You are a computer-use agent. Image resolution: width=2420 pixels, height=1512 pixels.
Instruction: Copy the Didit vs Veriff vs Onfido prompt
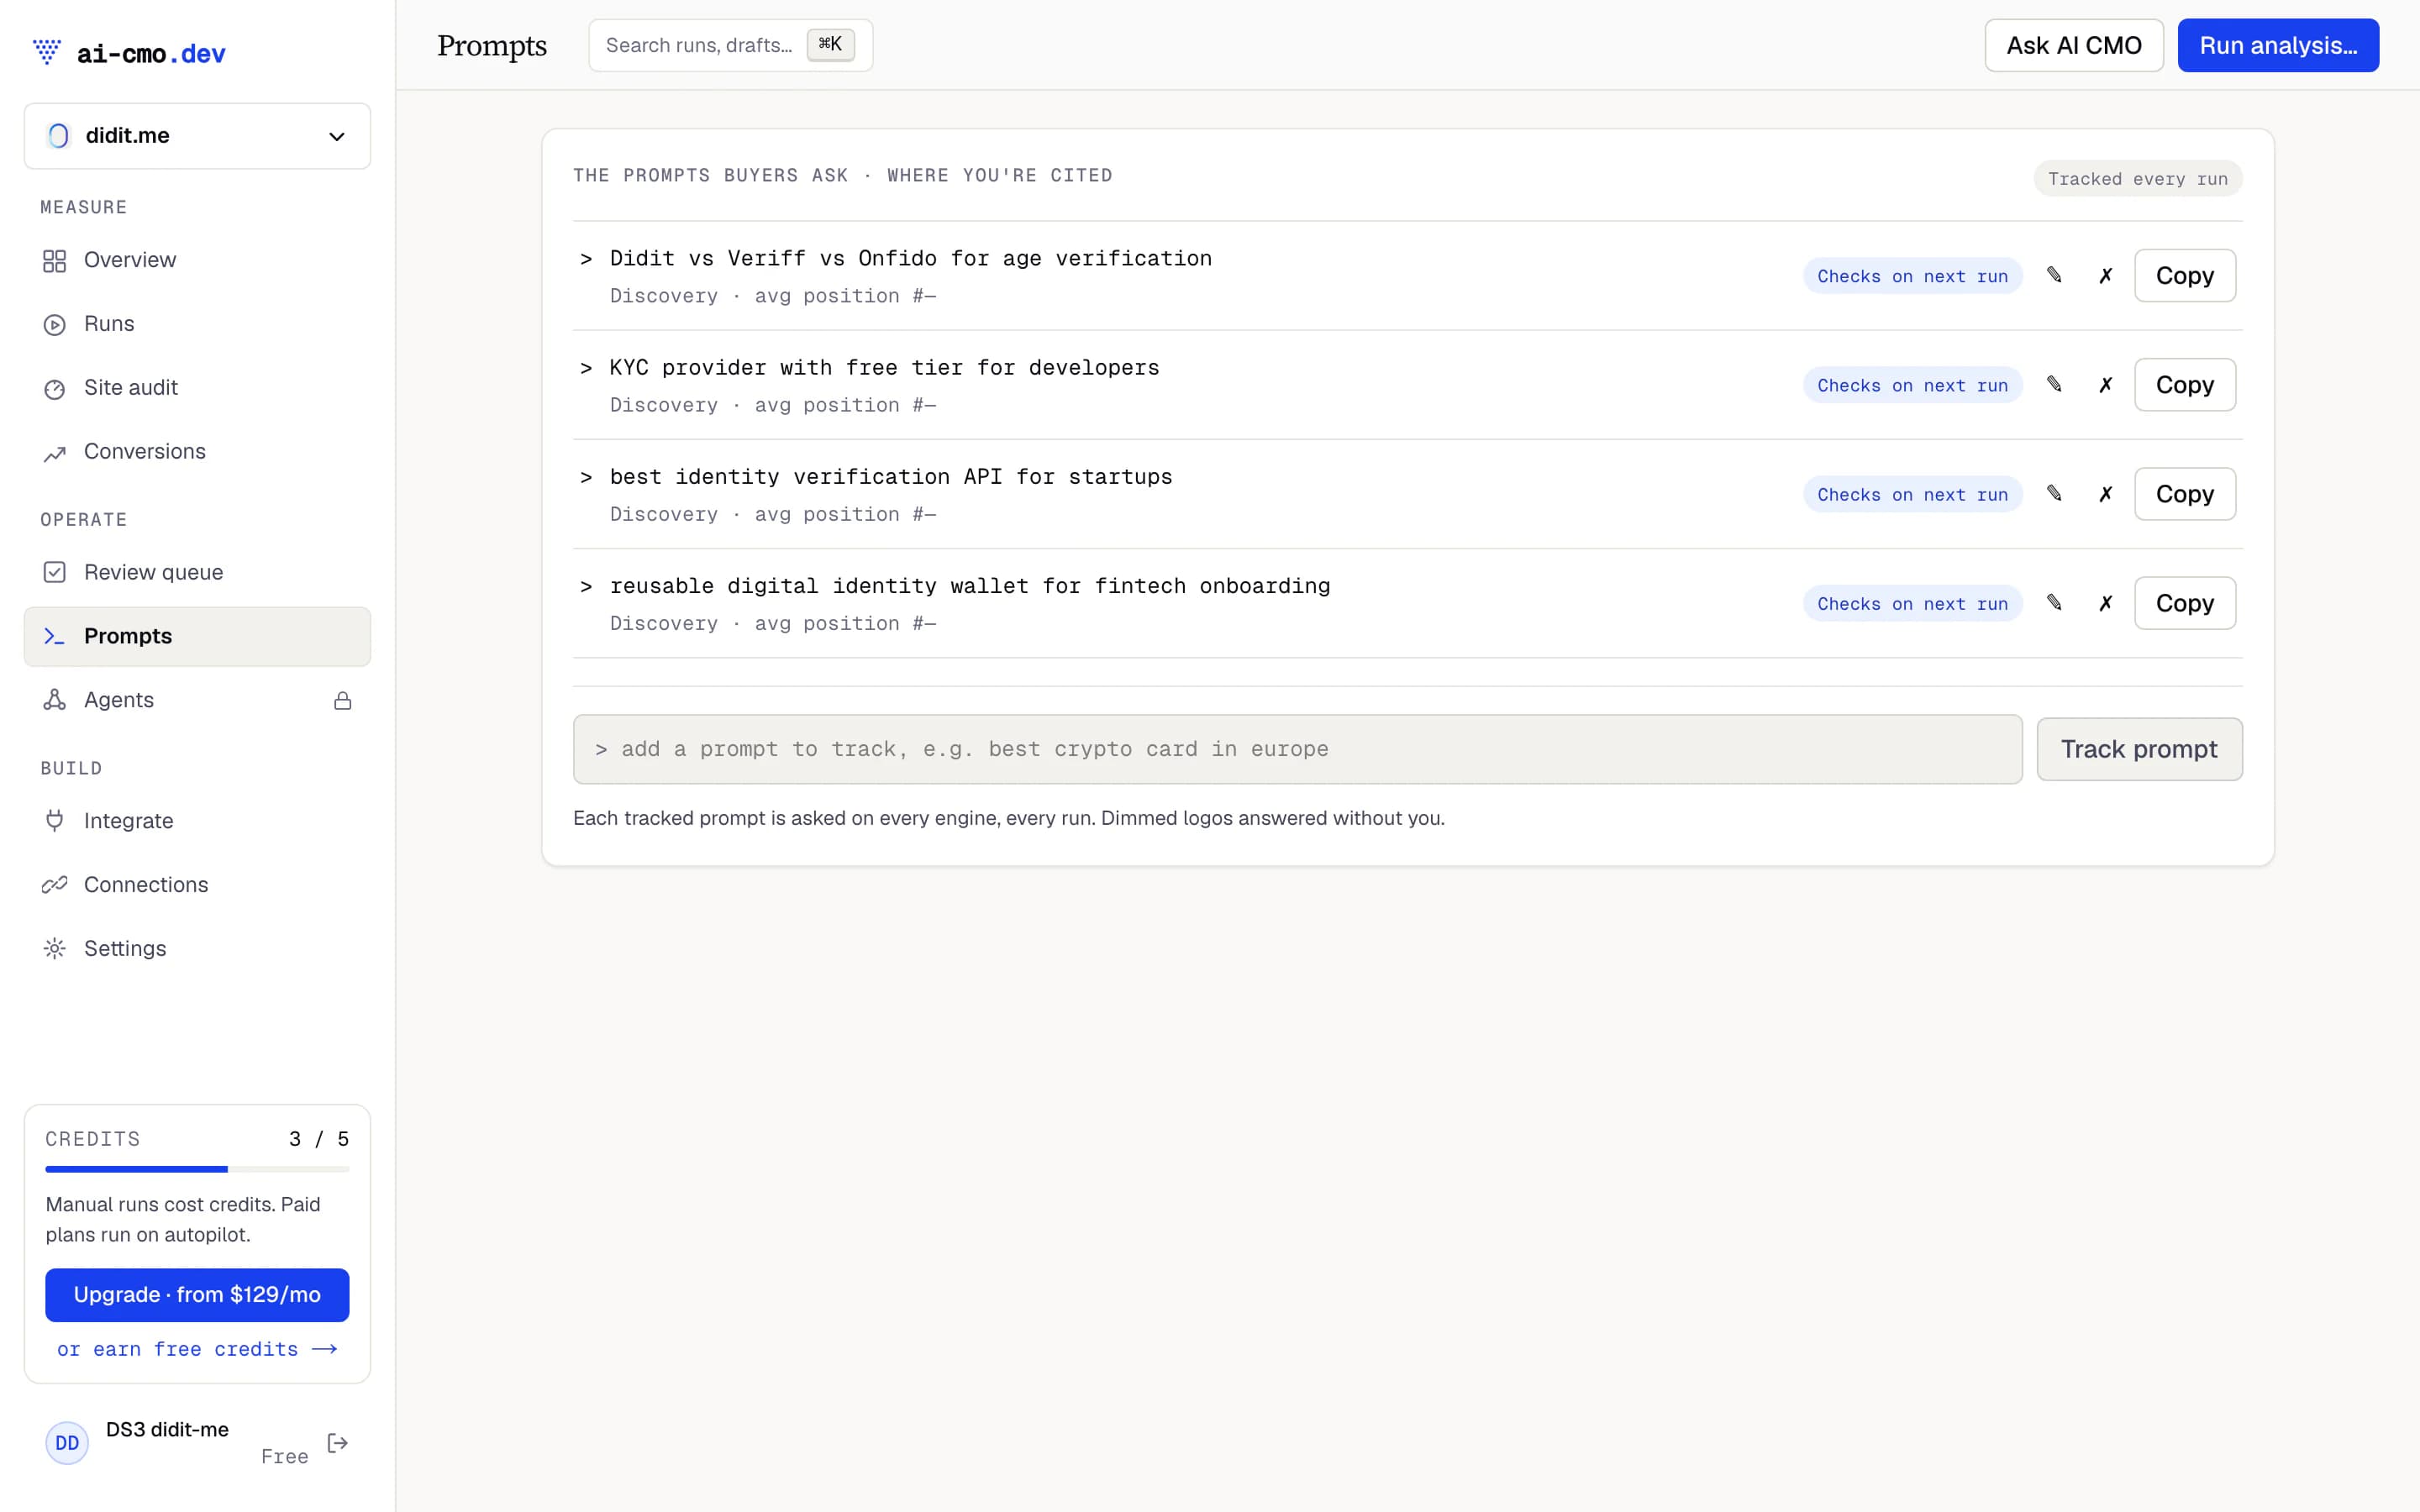(x=2184, y=275)
